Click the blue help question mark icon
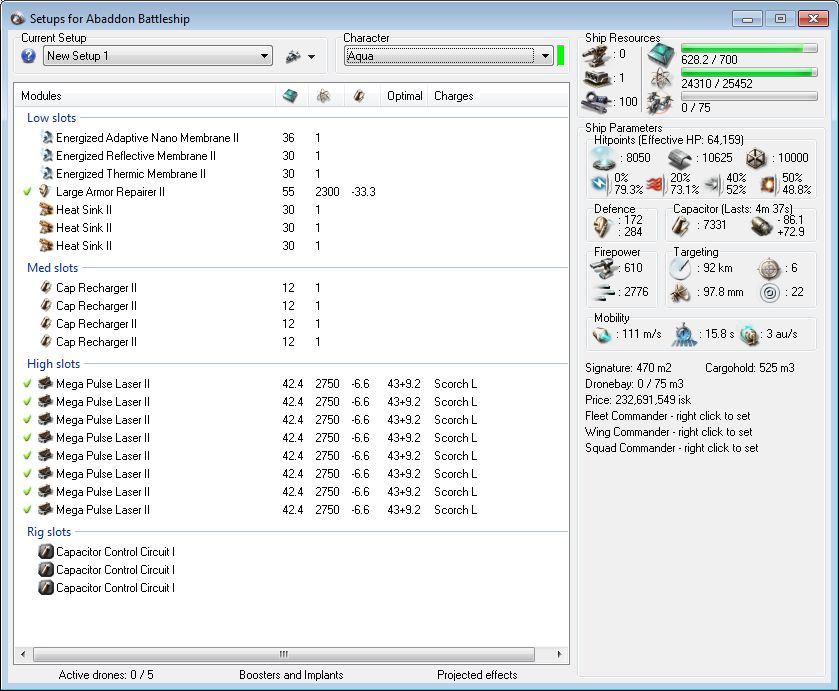This screenshot has width=839, height=691. pyautogui.click(x=28, y=56)
